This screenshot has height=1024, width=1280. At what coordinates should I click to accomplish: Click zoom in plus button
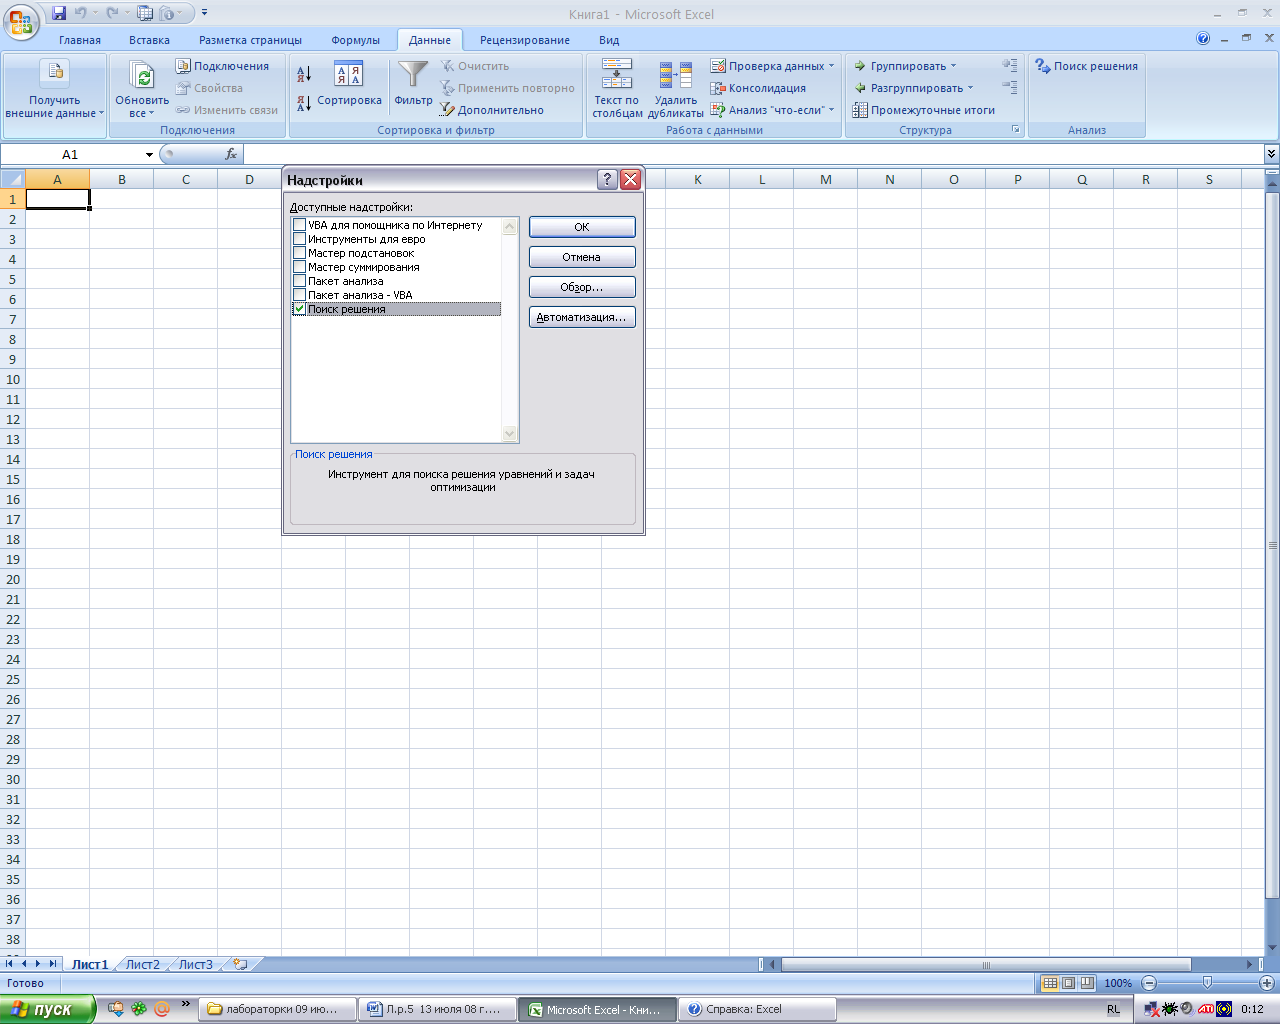tap(1266, 983)
